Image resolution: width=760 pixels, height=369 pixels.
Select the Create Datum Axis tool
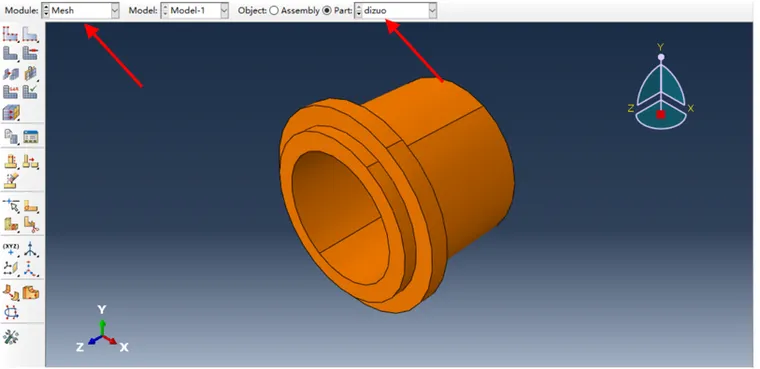coord(30,250)
